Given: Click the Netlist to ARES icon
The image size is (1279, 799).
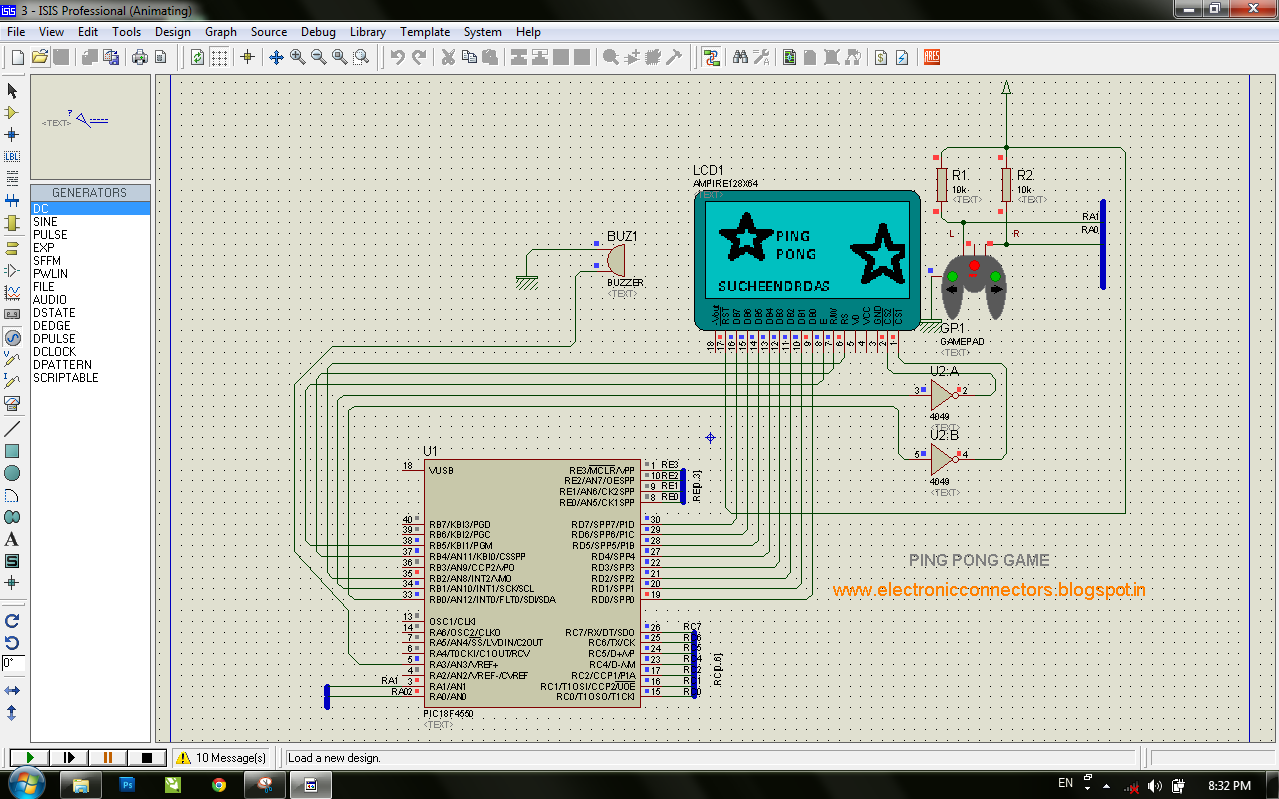Looking at the screenshot, I should tap(931, 57).
